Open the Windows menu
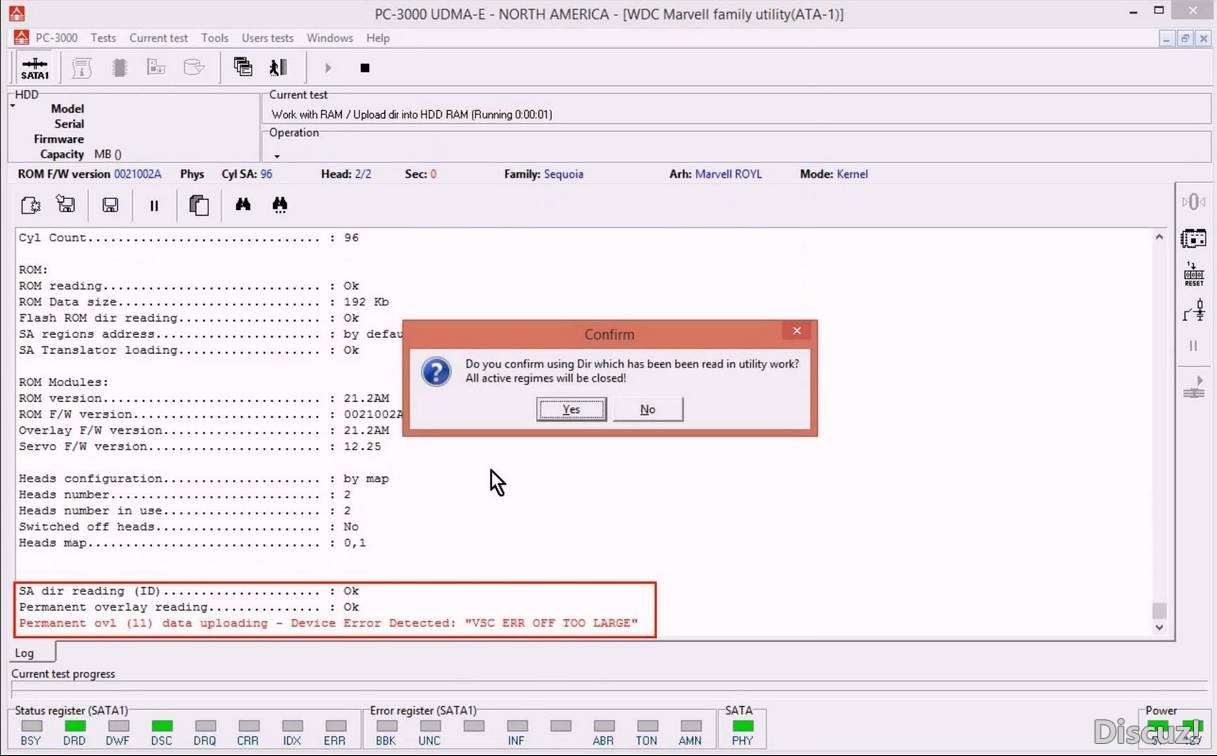Image resolution: width=1217 pixels, height=756 pixels. [x=330, y=38]
